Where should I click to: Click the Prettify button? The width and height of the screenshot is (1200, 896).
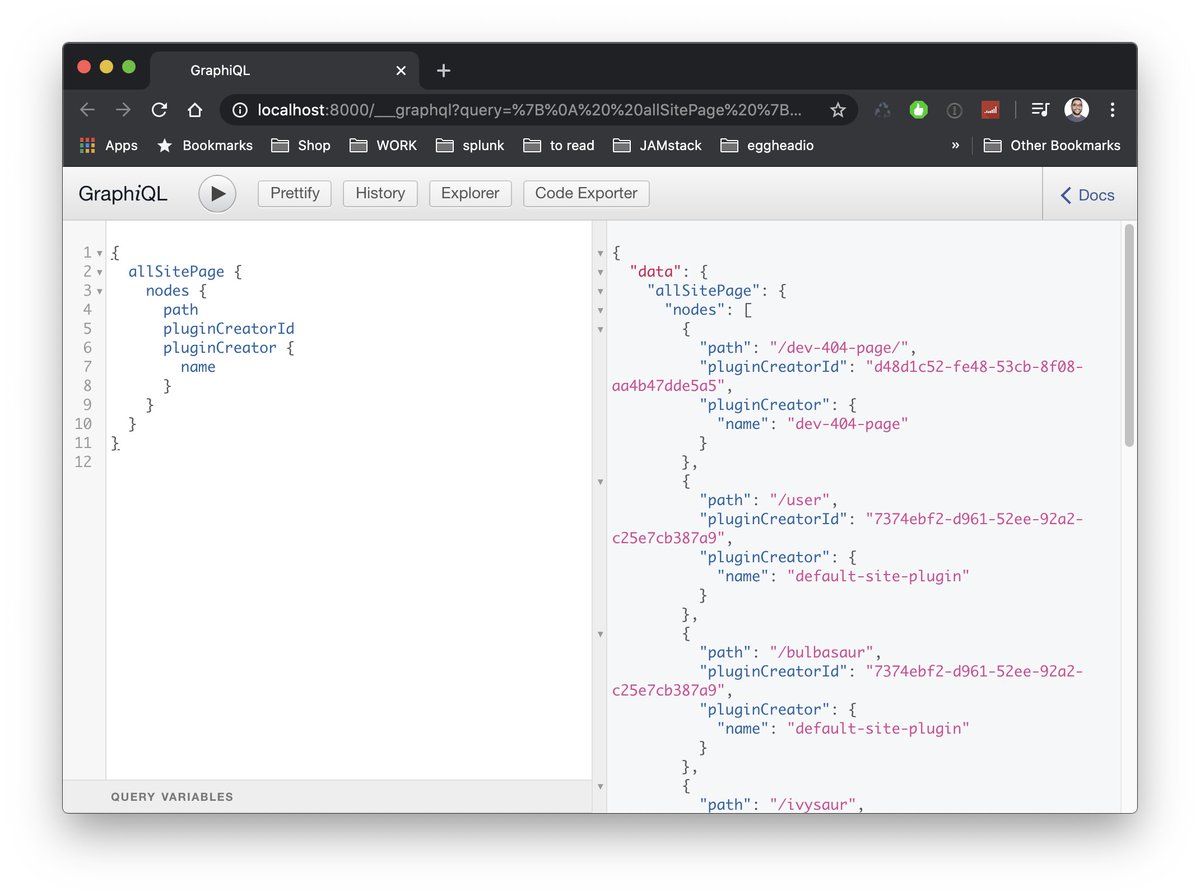tap(295, 193)
